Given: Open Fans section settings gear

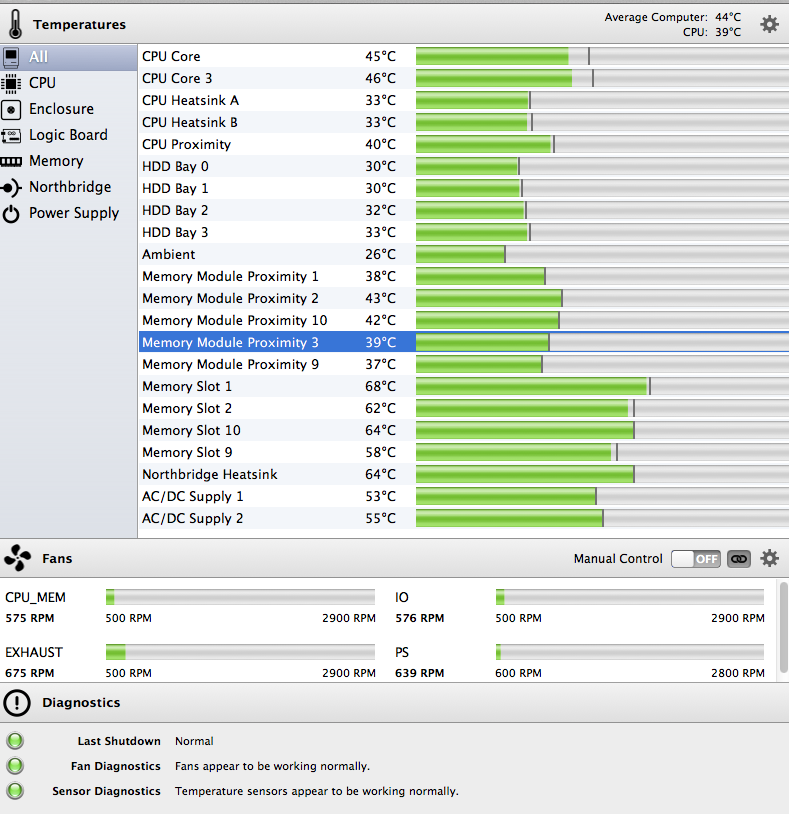Looking at the screenshot, I should point(769,559).
